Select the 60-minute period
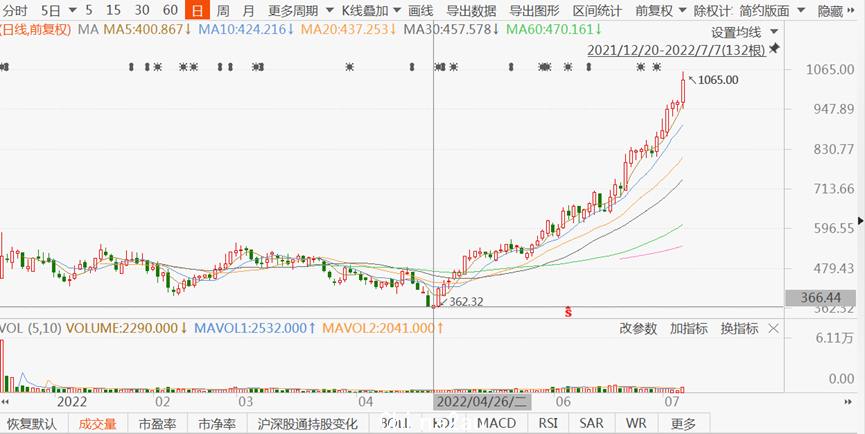Image resolution: width=865 pixels, height=434 pixels. click(170, 10)
